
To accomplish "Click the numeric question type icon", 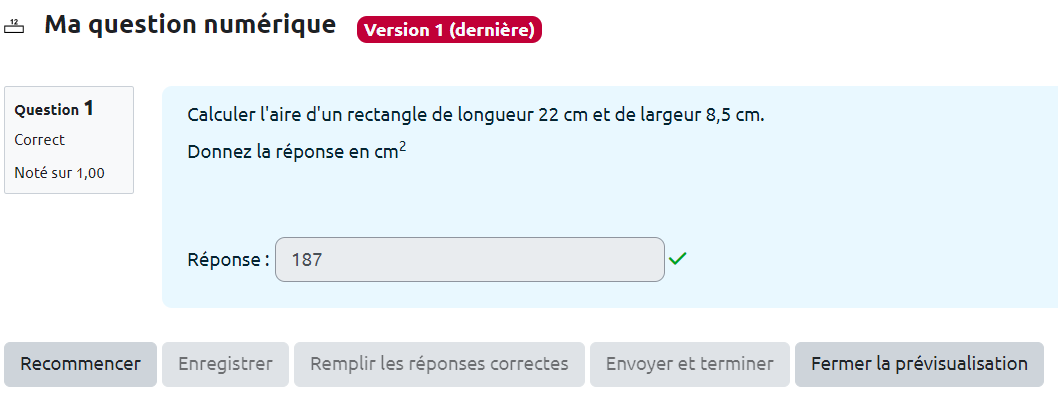I will pyautogui.click(x=14, y=27).
